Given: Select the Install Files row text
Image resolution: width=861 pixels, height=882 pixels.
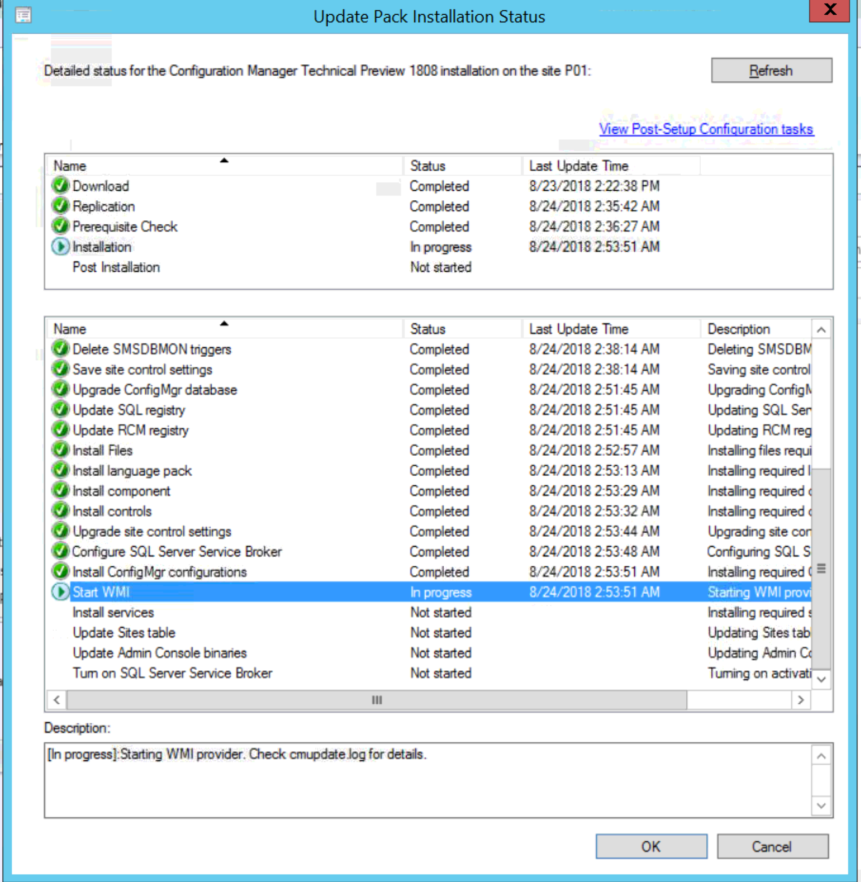Looking at the screenshot, I should pos(102,451).
